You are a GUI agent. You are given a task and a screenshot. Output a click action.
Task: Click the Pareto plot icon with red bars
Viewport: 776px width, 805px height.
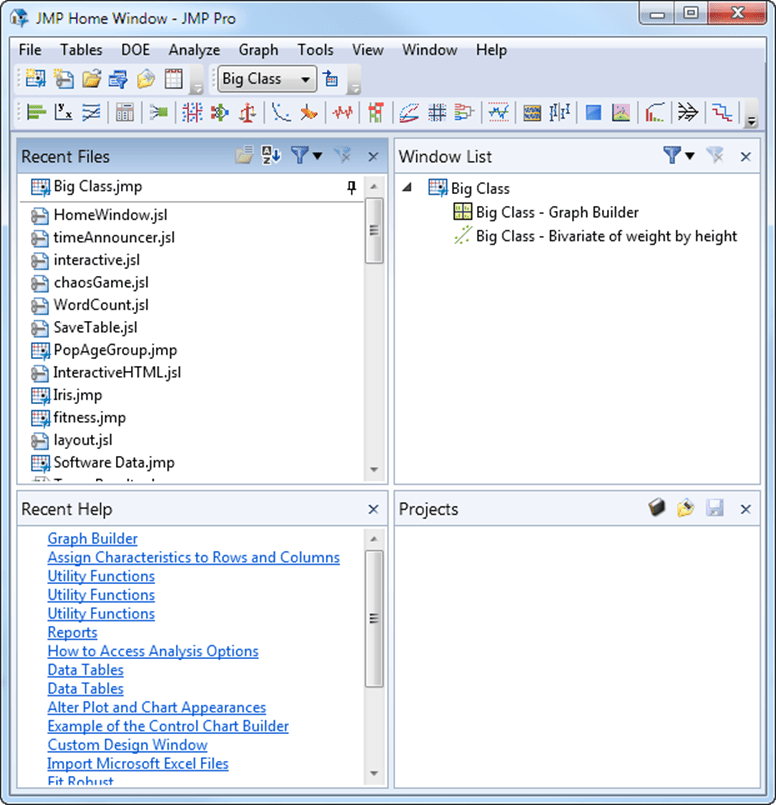(655, 112)
